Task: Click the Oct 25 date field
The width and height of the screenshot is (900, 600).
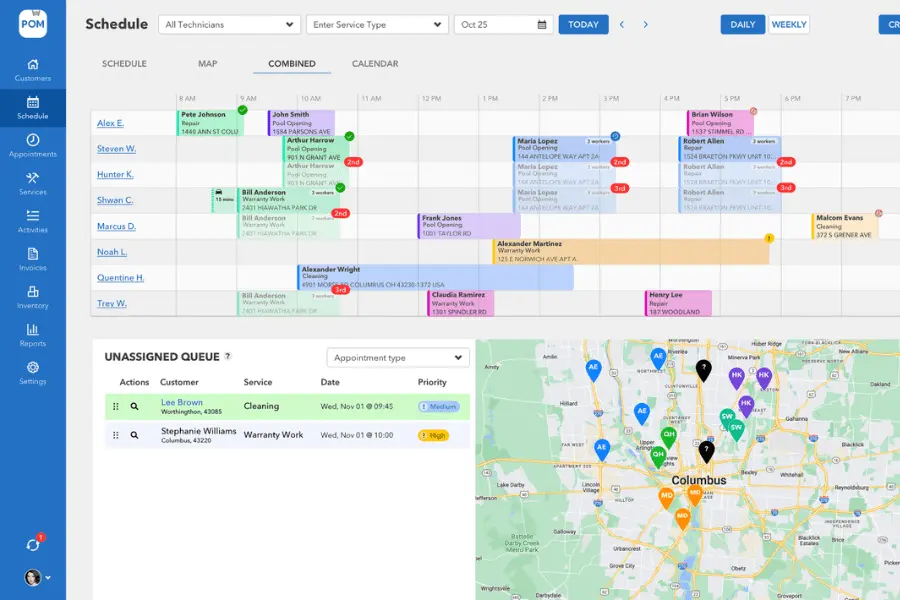Action: click(x=503, y=25)
